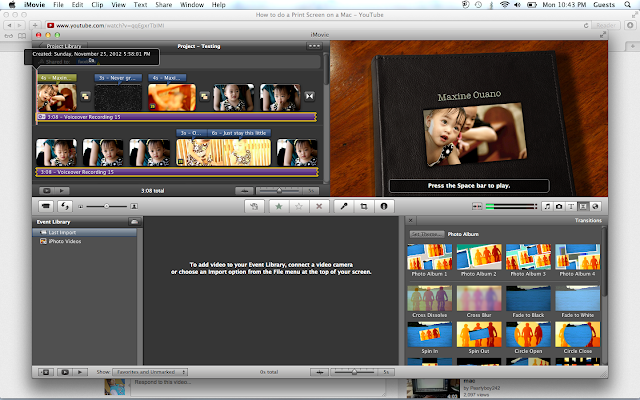The image size is (640, 400).
Task: Adjust event browser frames-per-thumbnail slider
Action: 354,372
